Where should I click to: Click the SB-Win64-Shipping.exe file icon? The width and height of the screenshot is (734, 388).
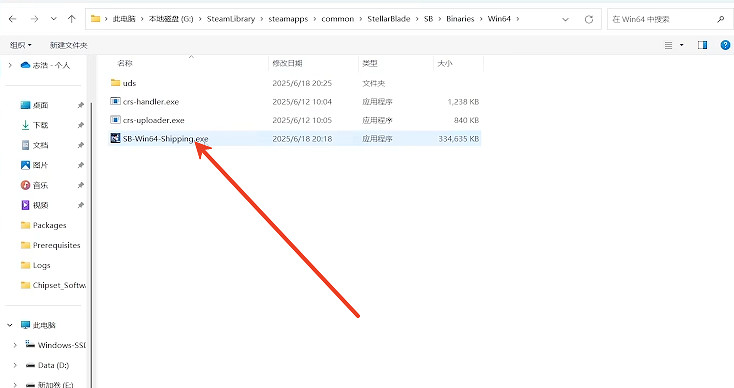click(x=115, y=138)
